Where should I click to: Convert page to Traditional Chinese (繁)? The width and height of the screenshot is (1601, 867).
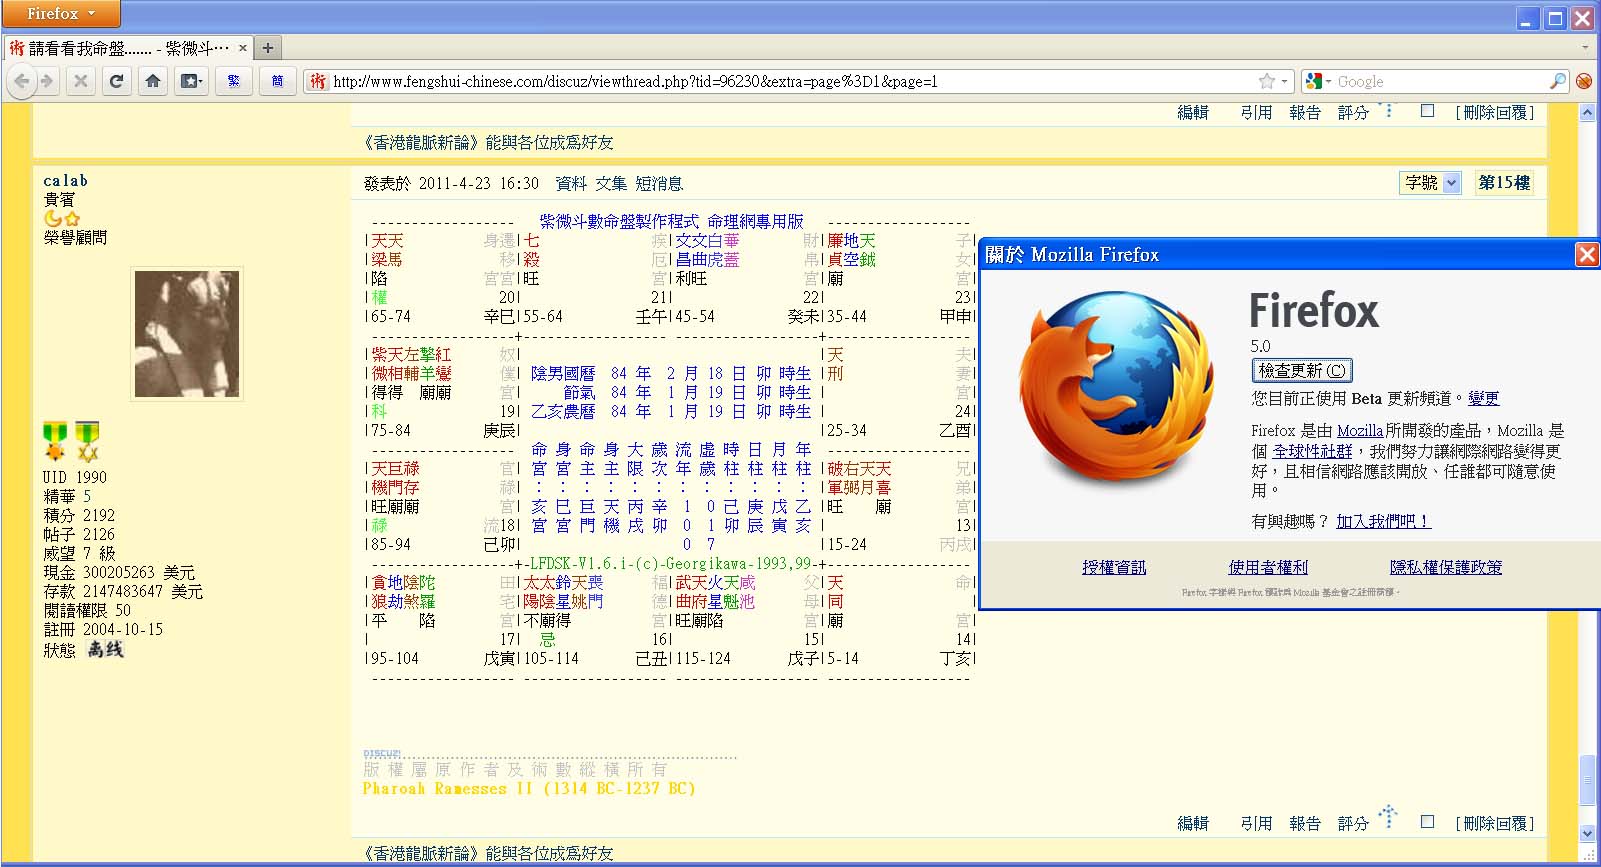pyautogui.click(x=234, y=81)
